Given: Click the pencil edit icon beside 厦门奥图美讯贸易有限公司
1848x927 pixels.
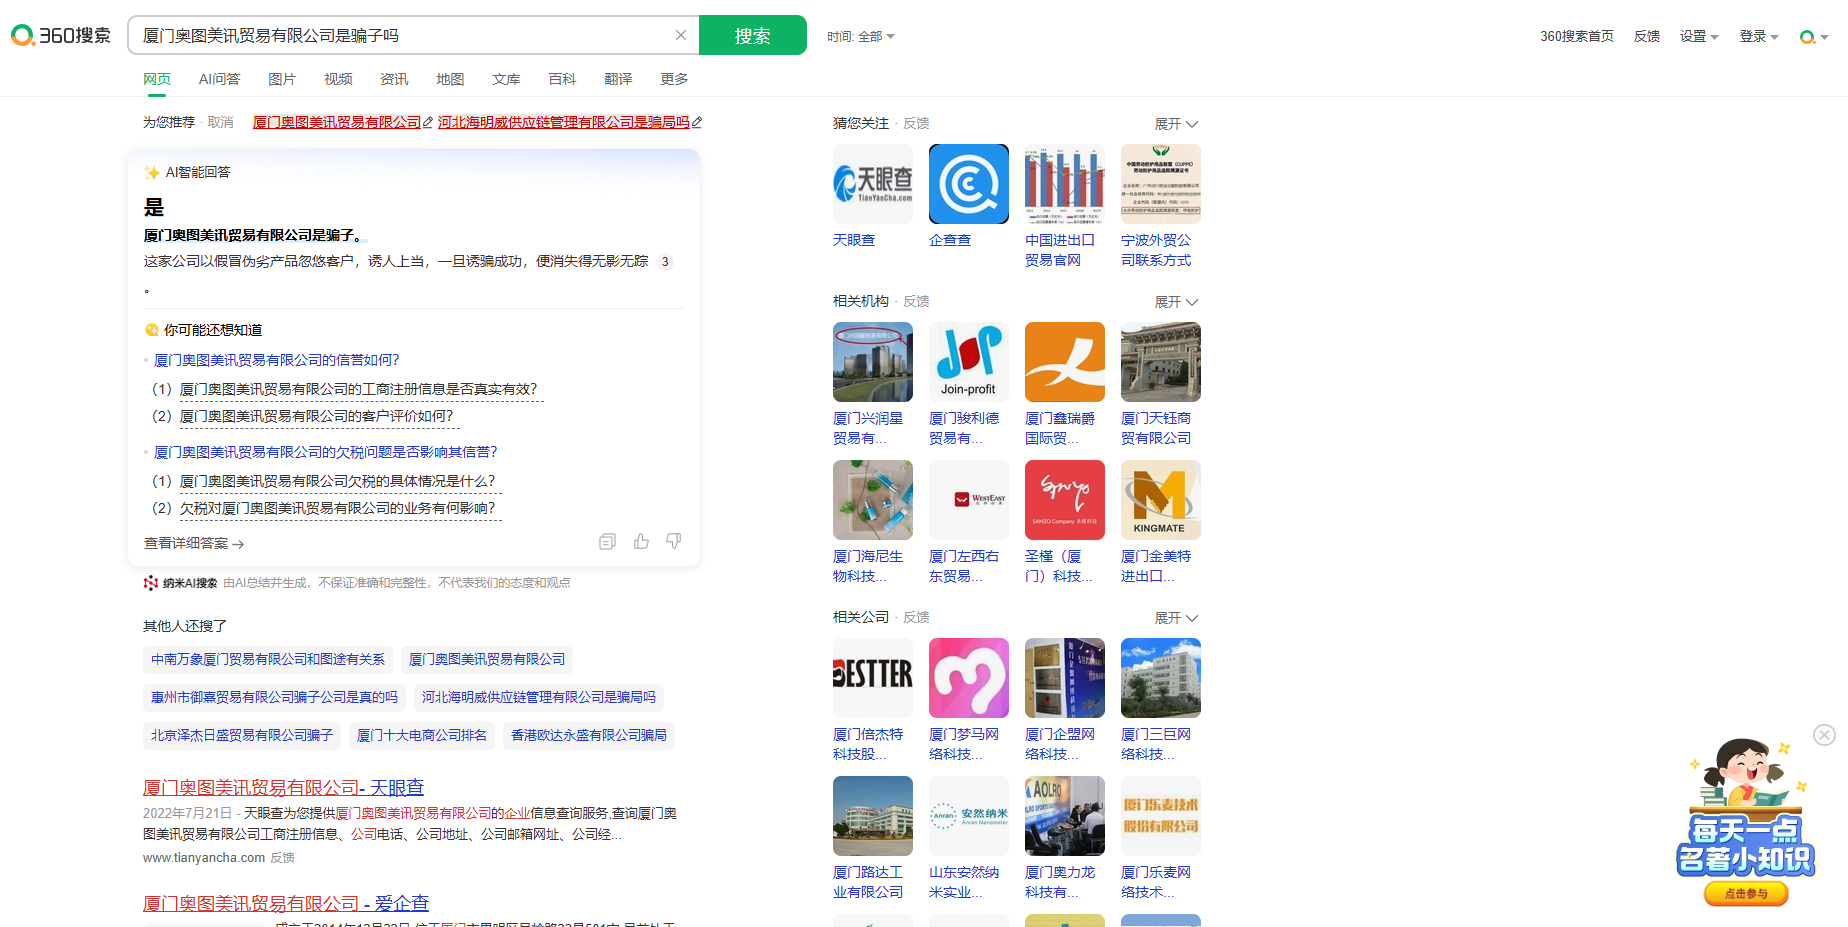Looking at the screenshot, I should 428,121.
